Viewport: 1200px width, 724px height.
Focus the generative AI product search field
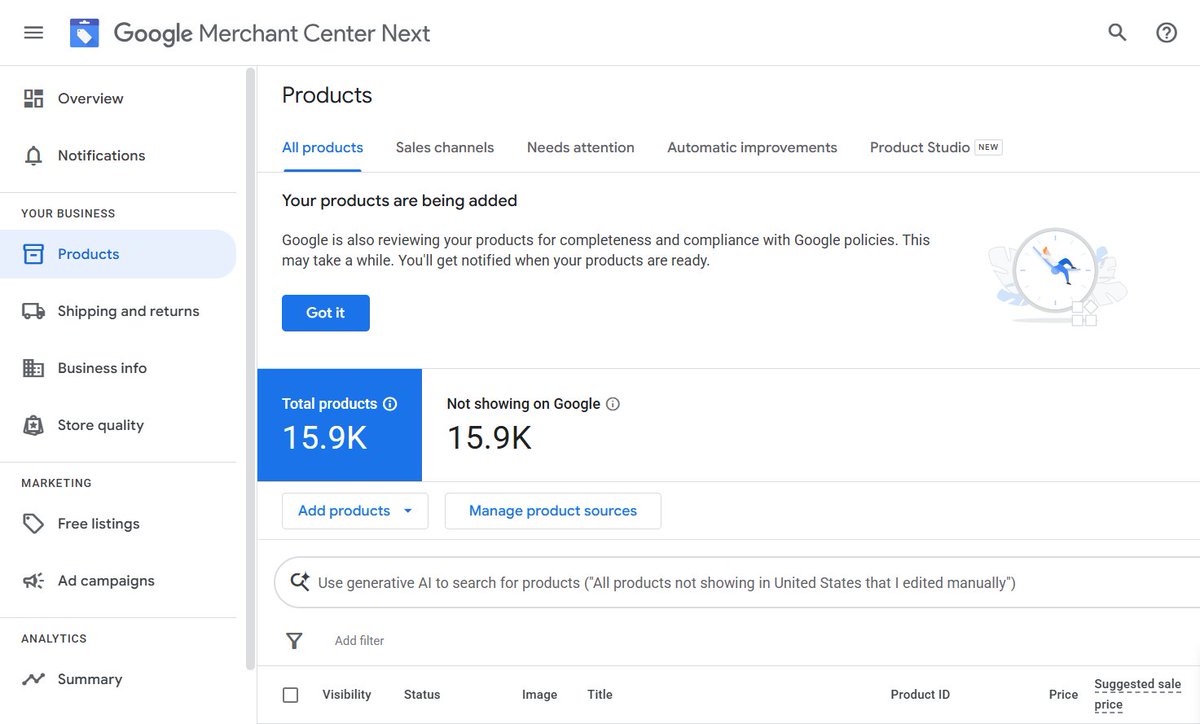pos(738,583)
